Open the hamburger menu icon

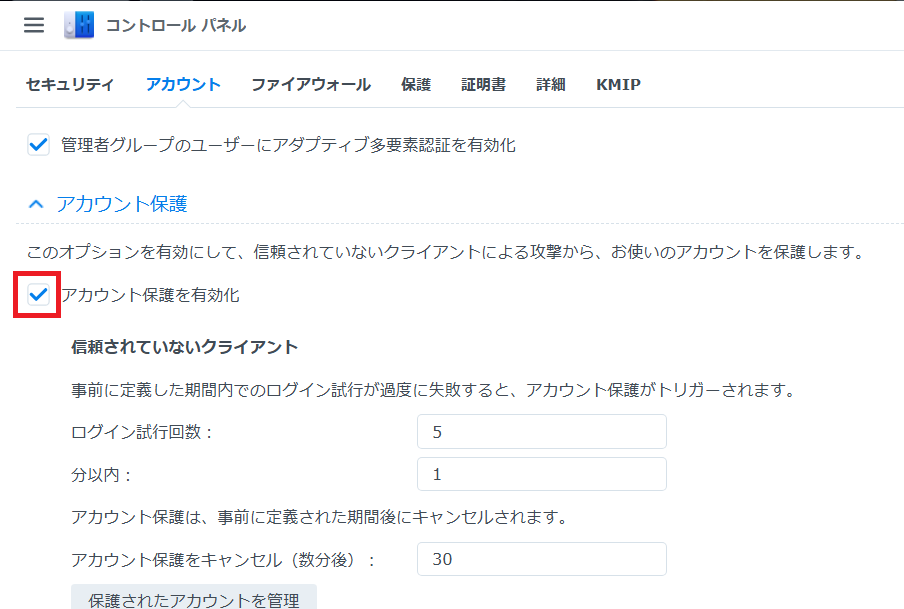point(34,25)
